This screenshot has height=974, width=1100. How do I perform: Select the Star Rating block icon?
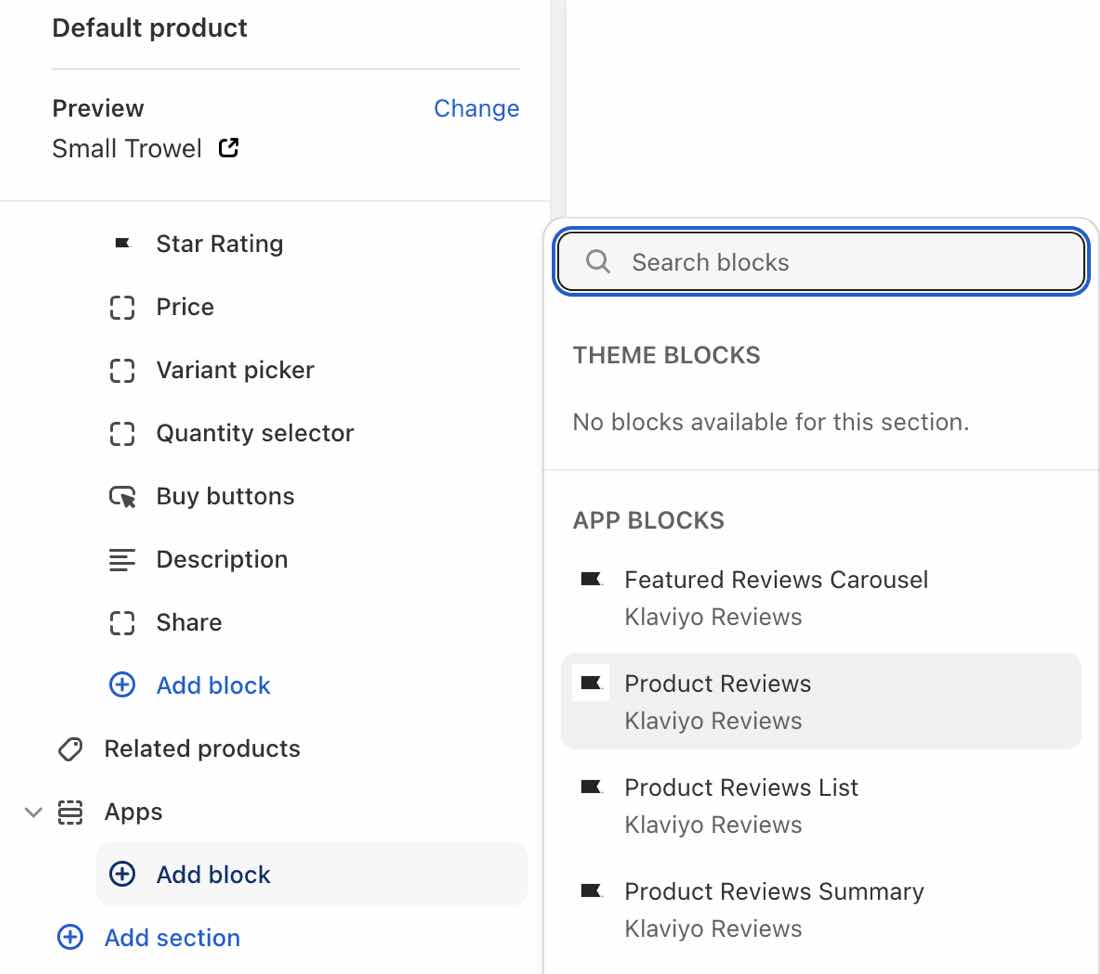coord(122,243)
